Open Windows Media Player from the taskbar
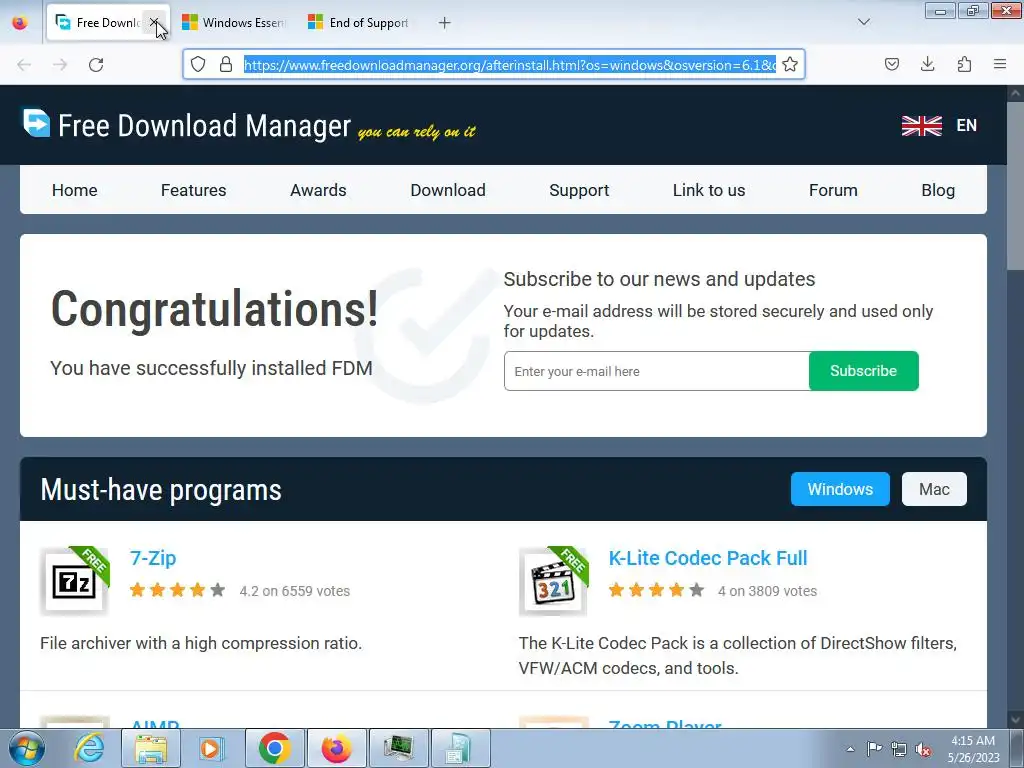Image resolution: width=1024 pixels, height=768 pixels. point(211,748)
